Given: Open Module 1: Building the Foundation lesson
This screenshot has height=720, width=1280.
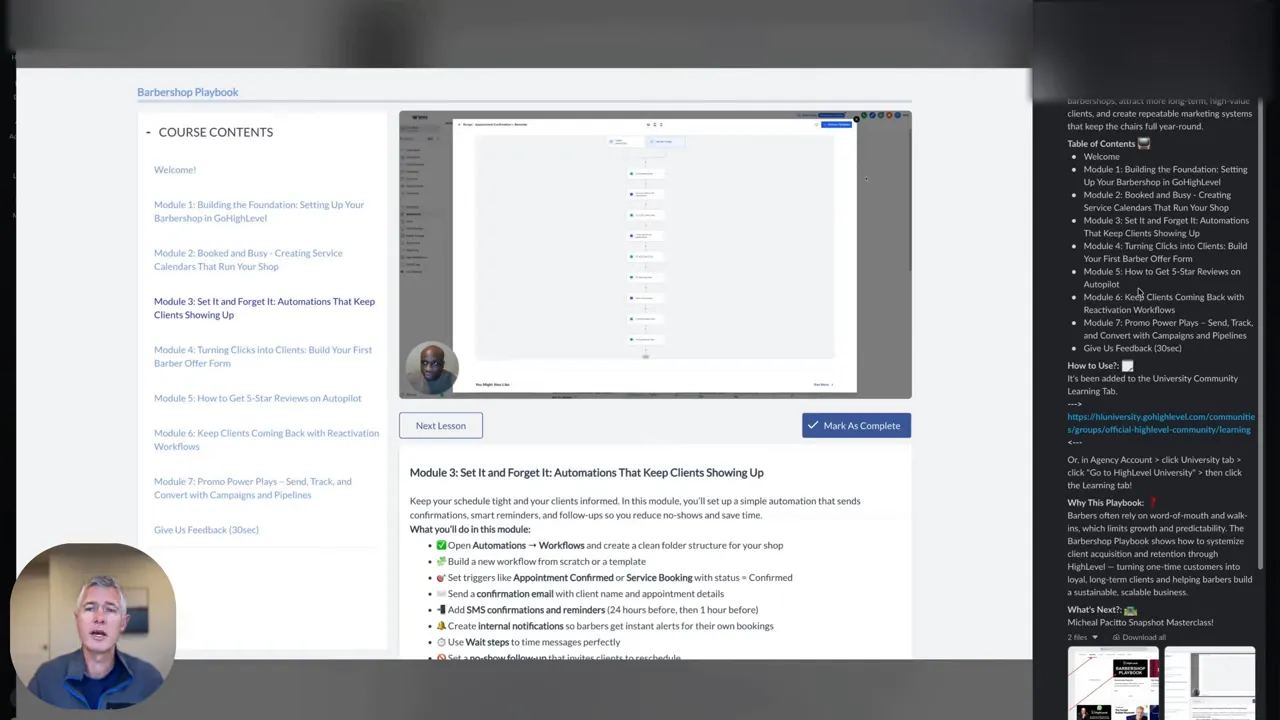Looking at the screenshot, I should pyautogui.click(x=259, y=211).
